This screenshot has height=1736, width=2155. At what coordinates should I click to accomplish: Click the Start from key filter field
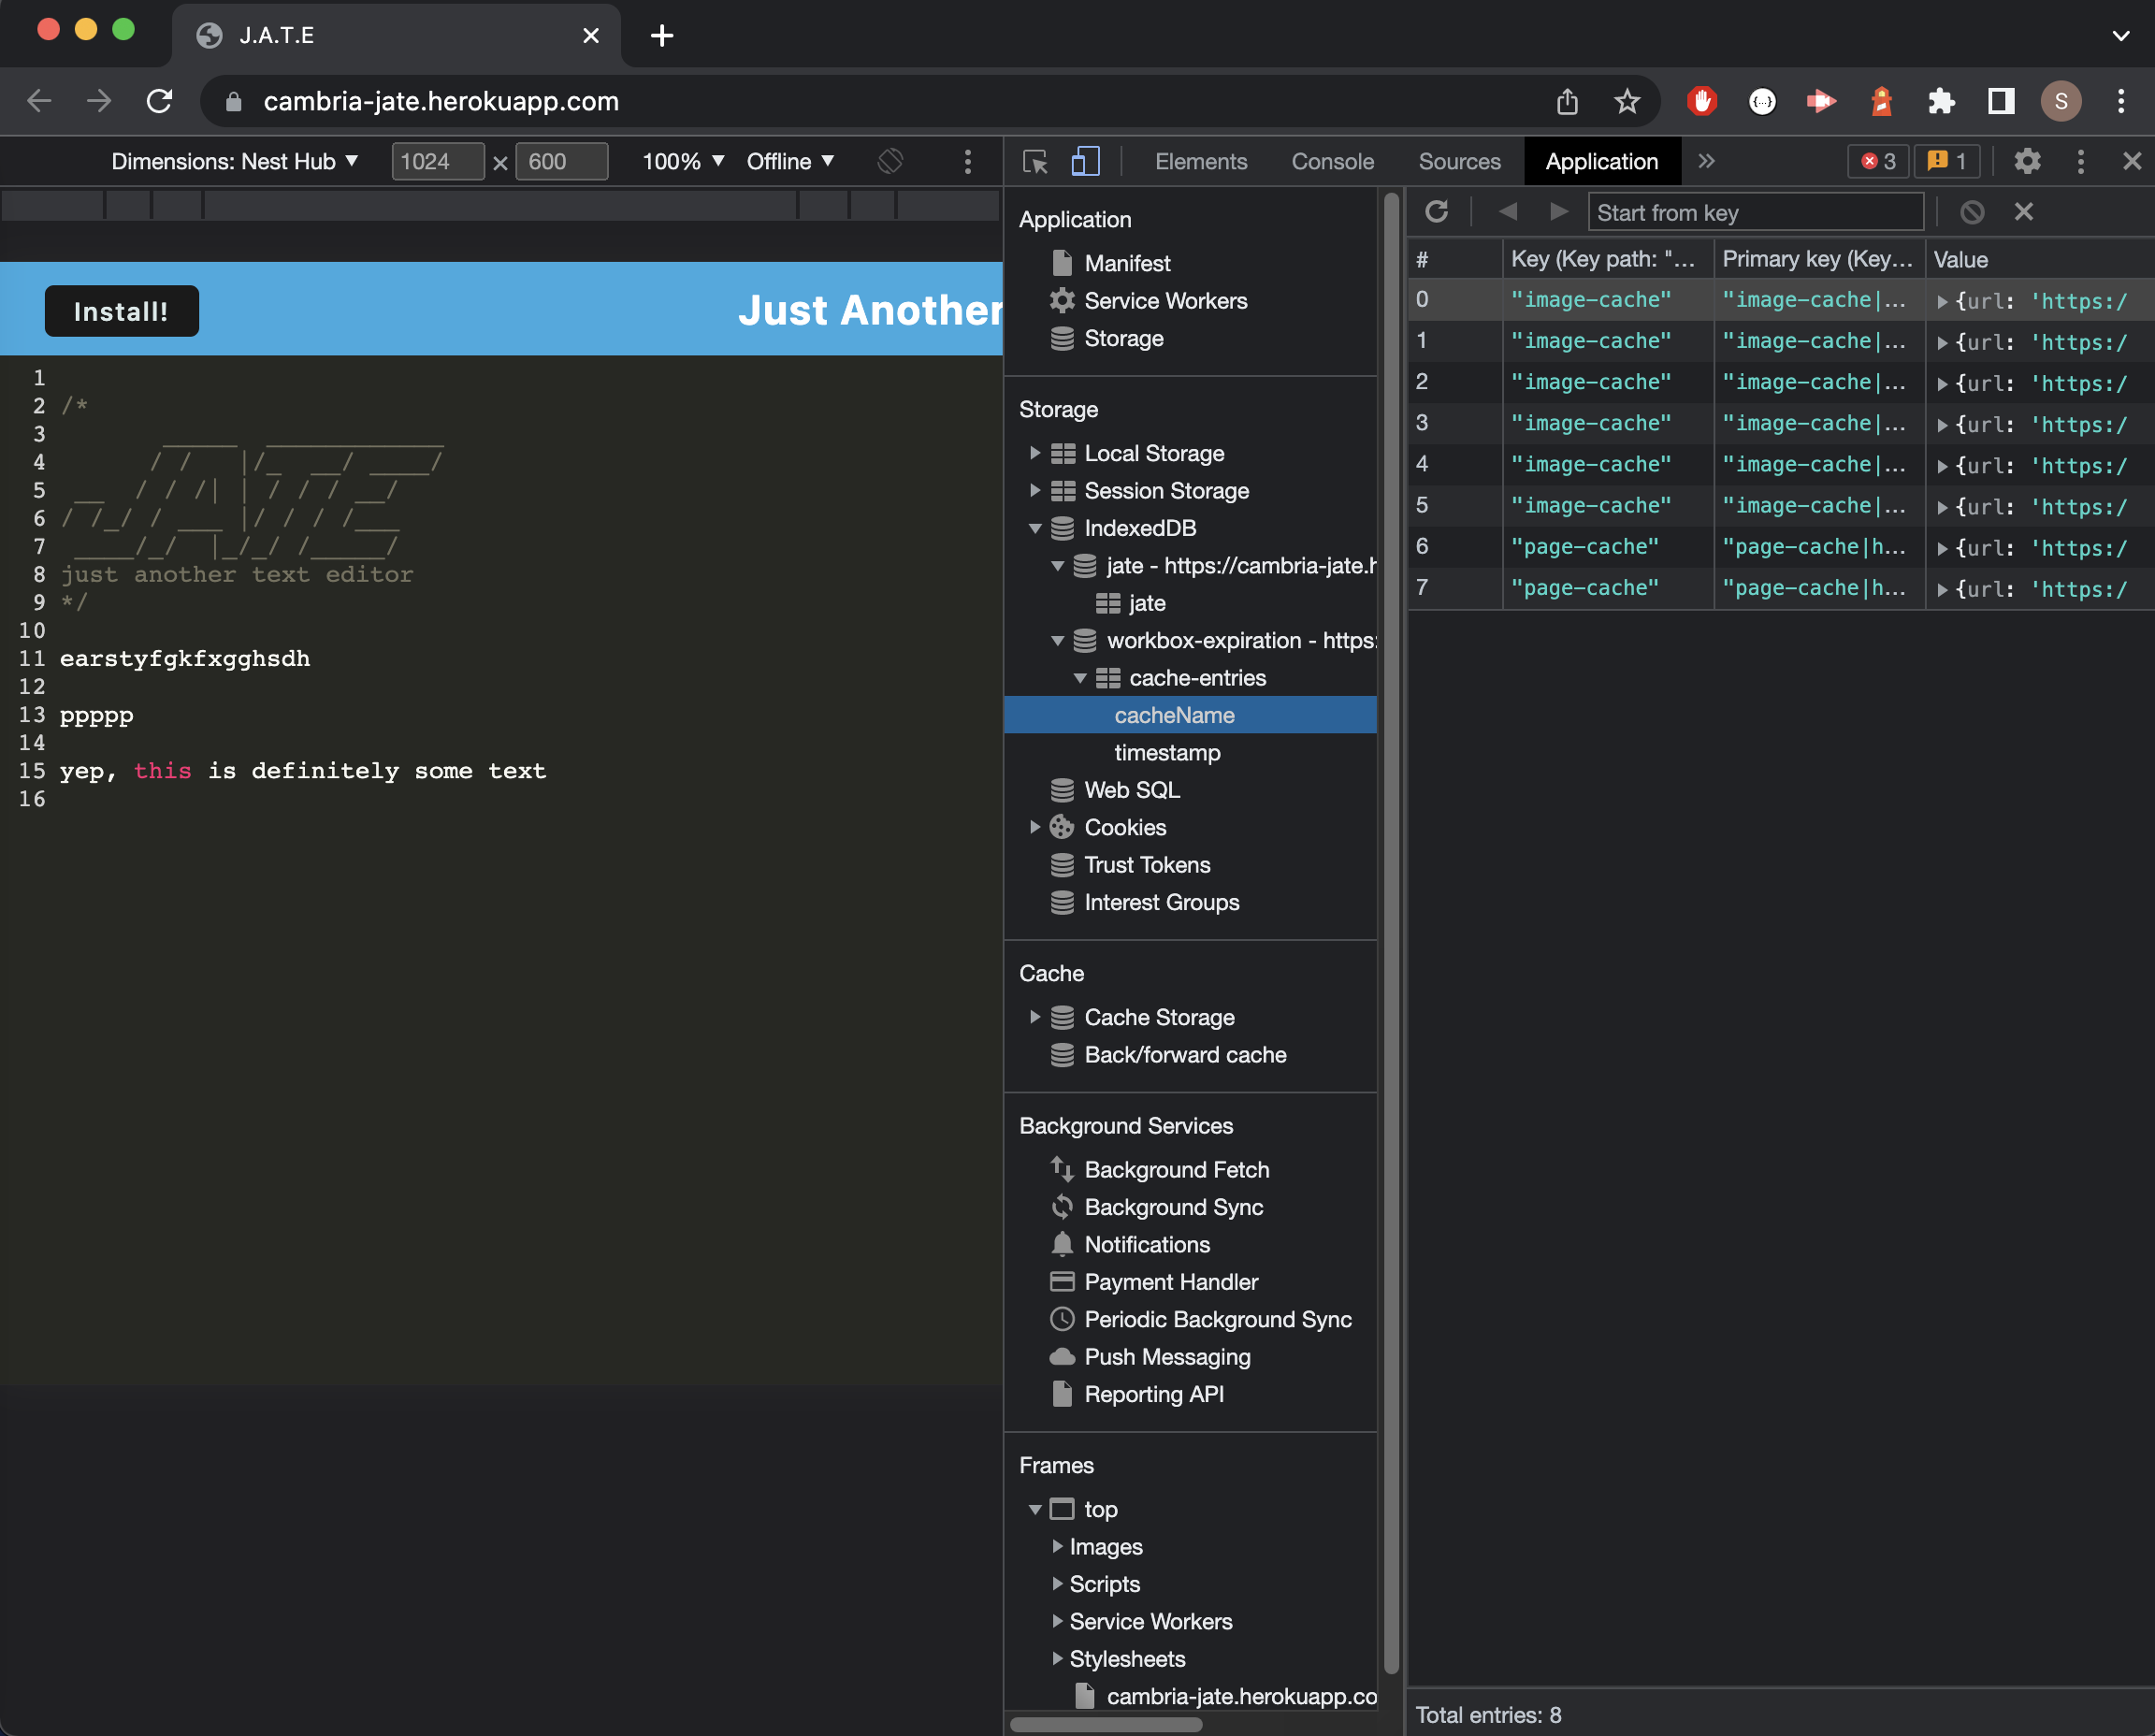(1756, 211)
